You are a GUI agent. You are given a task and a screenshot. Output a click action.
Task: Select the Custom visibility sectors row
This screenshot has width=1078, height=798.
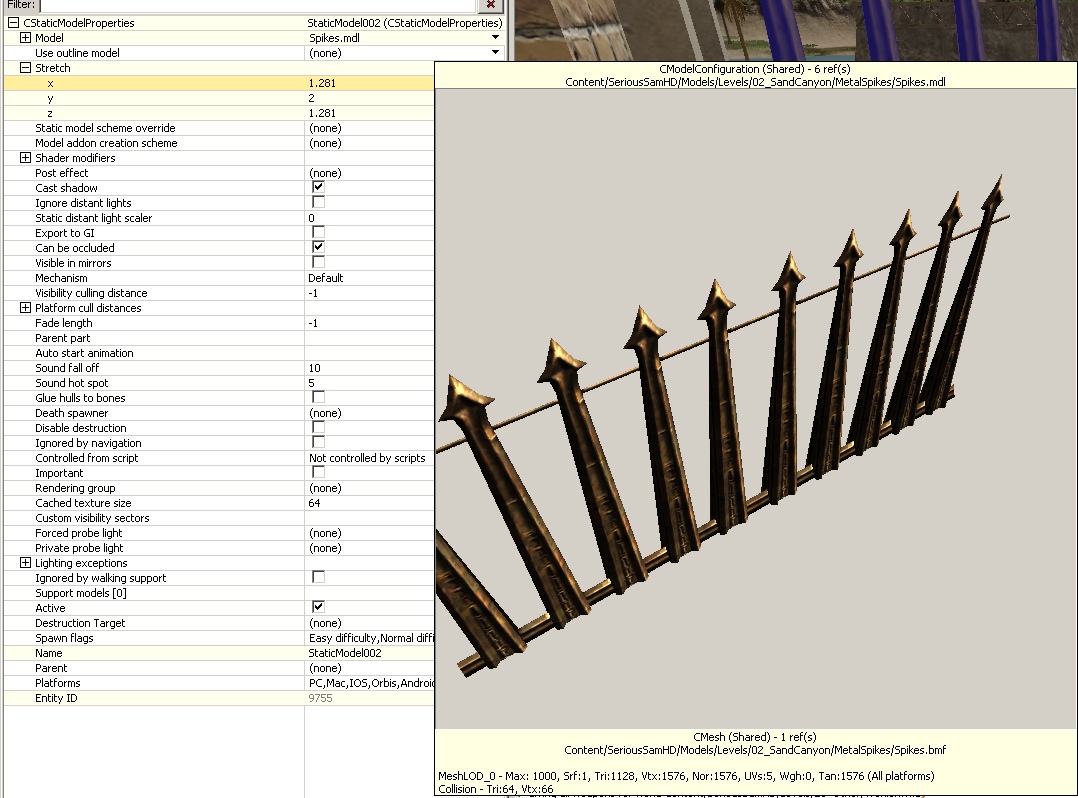pos(219,518)
